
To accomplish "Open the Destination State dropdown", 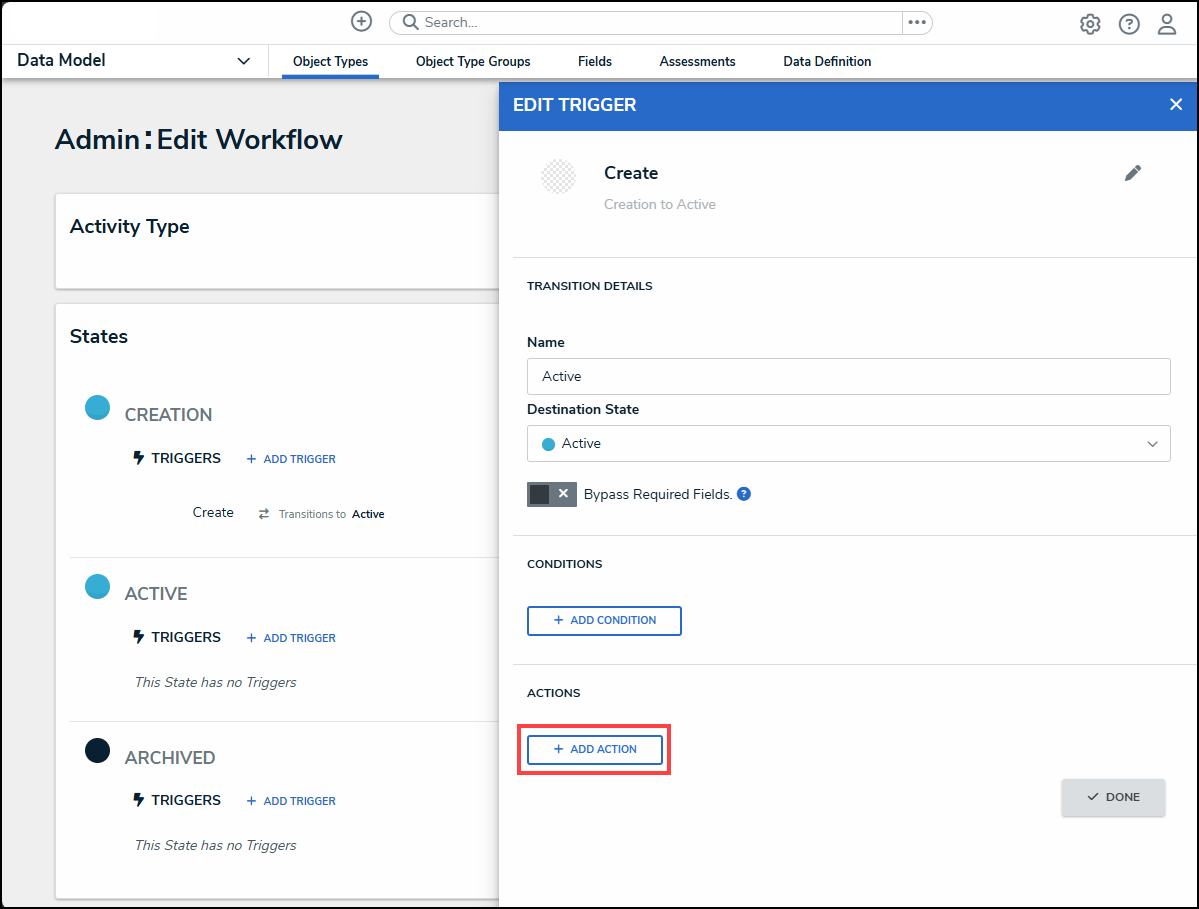I will tap(848, 443).
